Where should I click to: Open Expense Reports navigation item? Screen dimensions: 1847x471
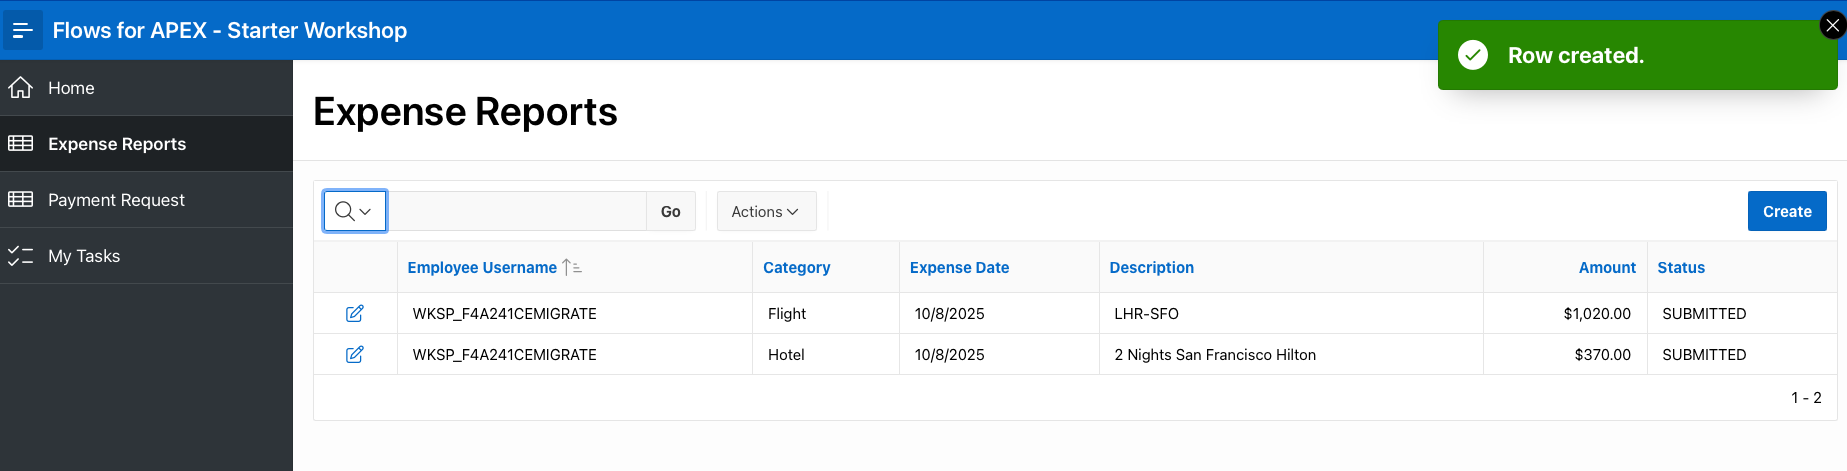point(146,143)
